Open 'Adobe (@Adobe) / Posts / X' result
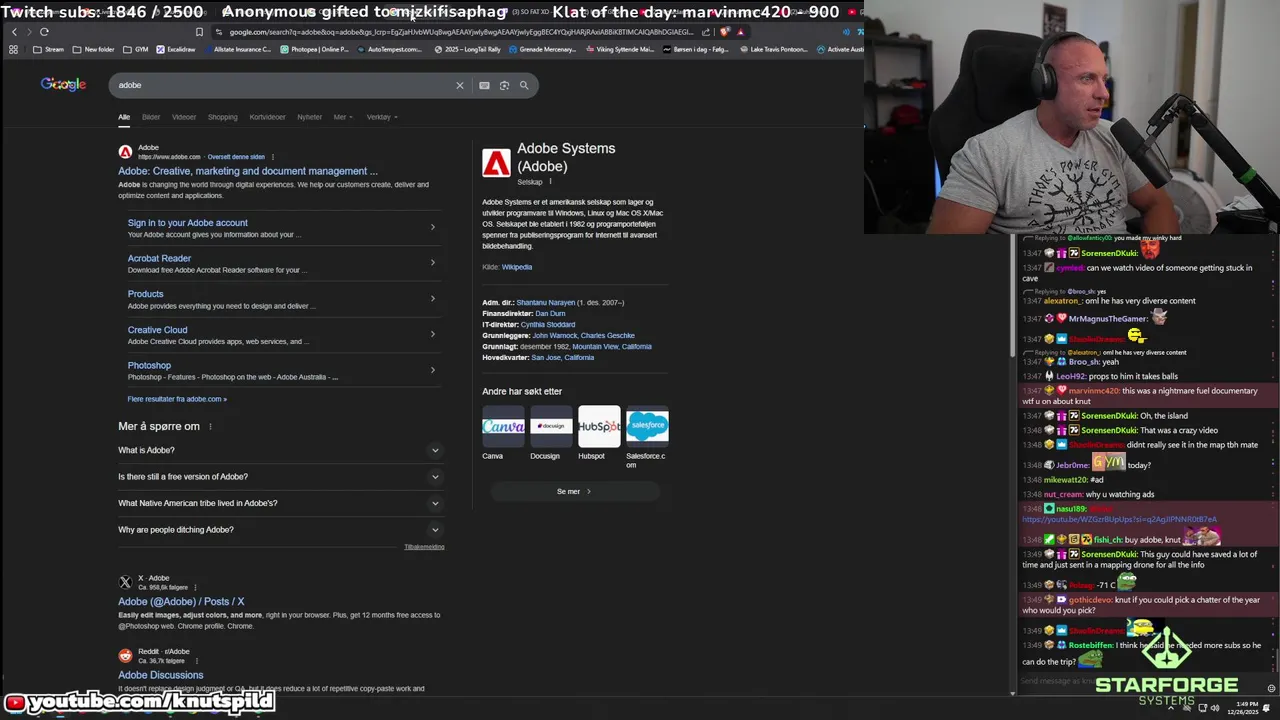The width and height of the screenshot is (1280, 720). click(x=181, y=602)
